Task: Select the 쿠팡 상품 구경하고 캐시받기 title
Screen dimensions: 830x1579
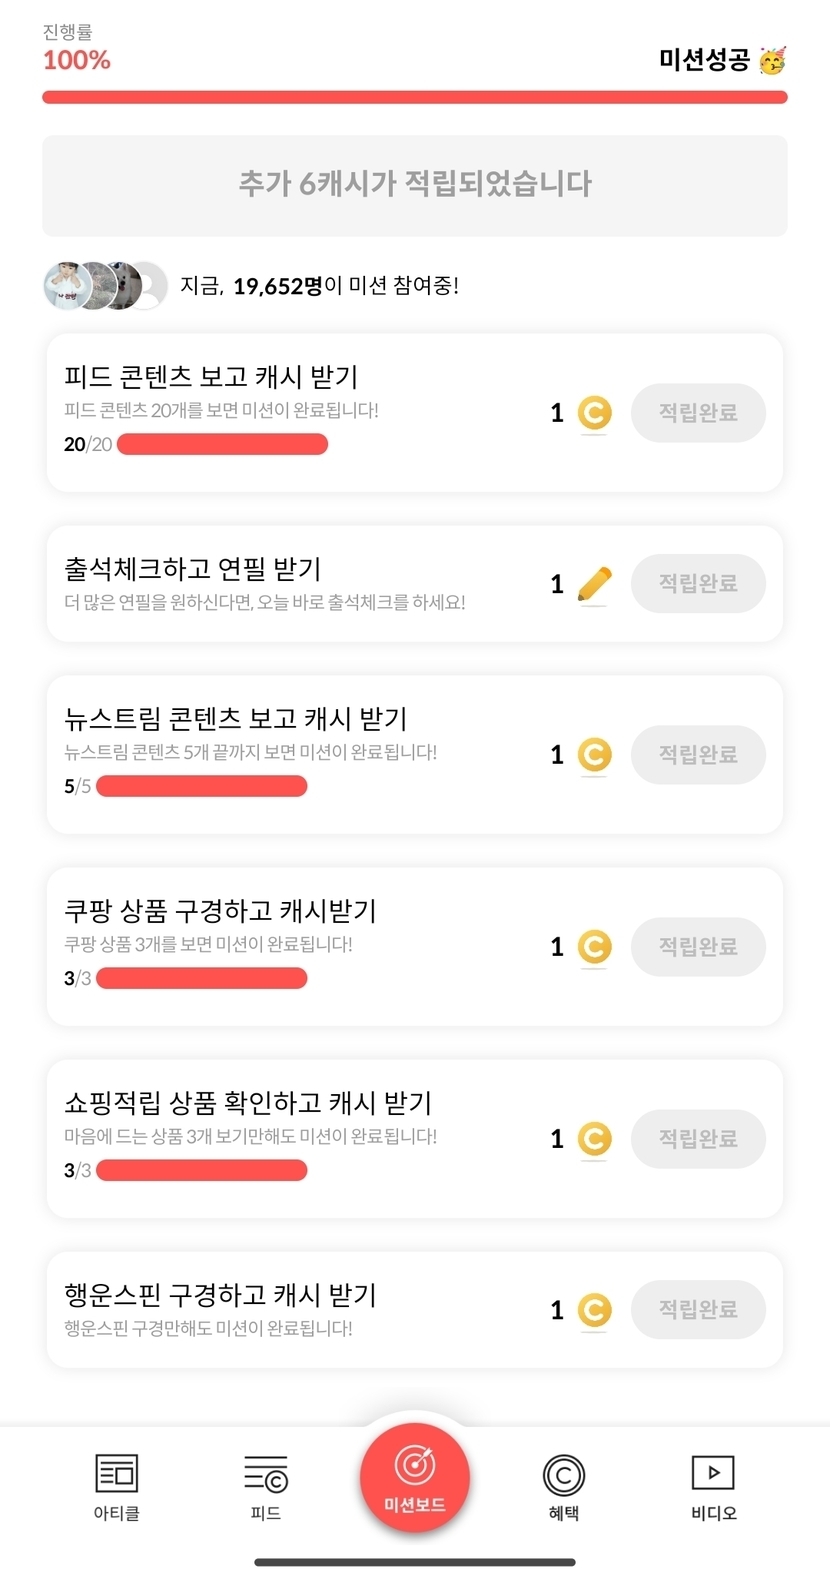Action: (x=221, y=911)
